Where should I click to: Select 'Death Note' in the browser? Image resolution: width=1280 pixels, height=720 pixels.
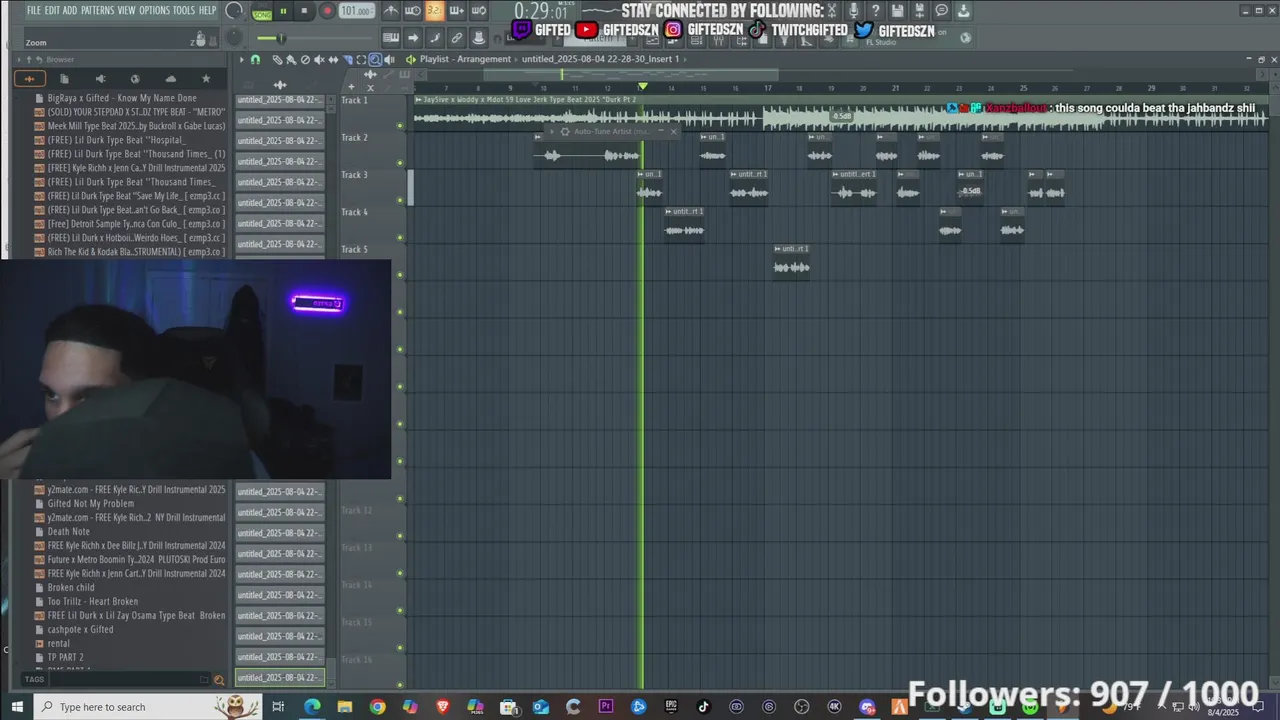(69, 532)
